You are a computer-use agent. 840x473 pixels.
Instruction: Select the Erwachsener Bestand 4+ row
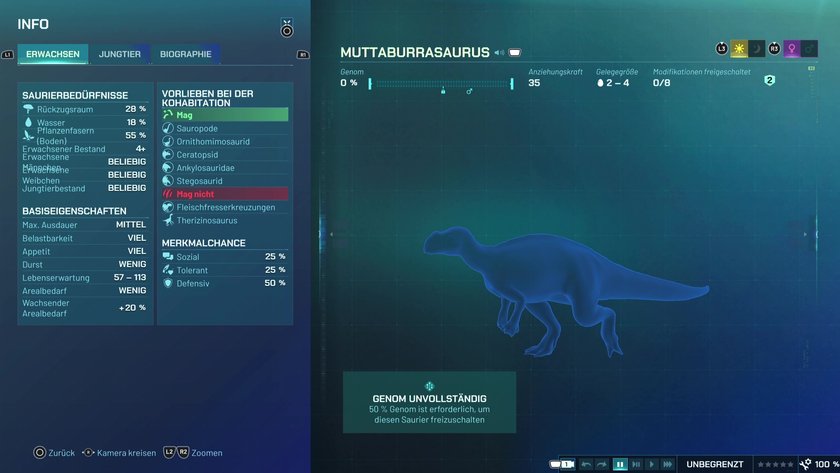(x=85, y=149)
